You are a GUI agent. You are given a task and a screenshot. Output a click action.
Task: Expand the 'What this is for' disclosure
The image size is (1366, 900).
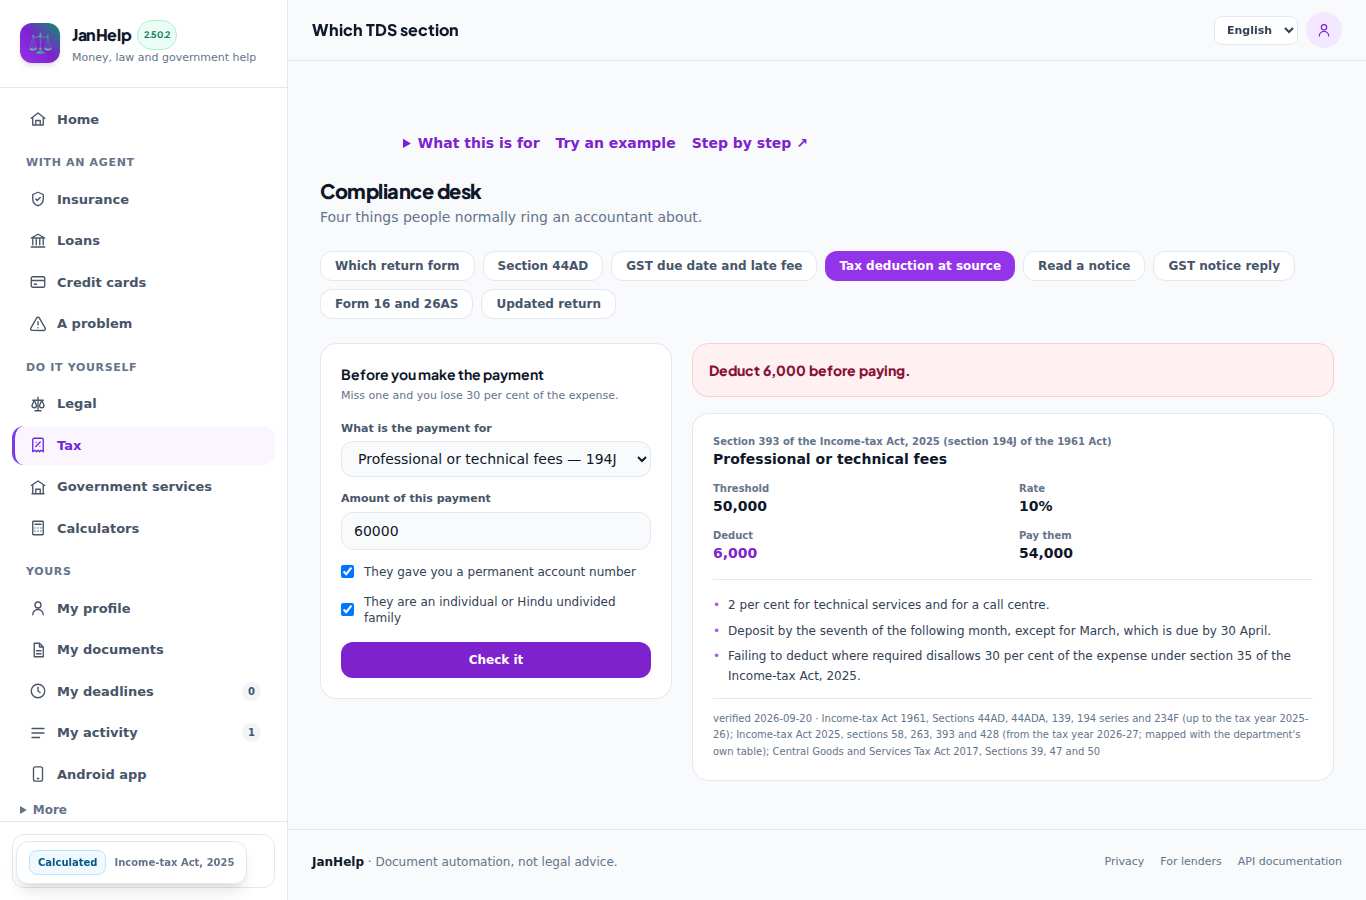click(x=471, y=143)
